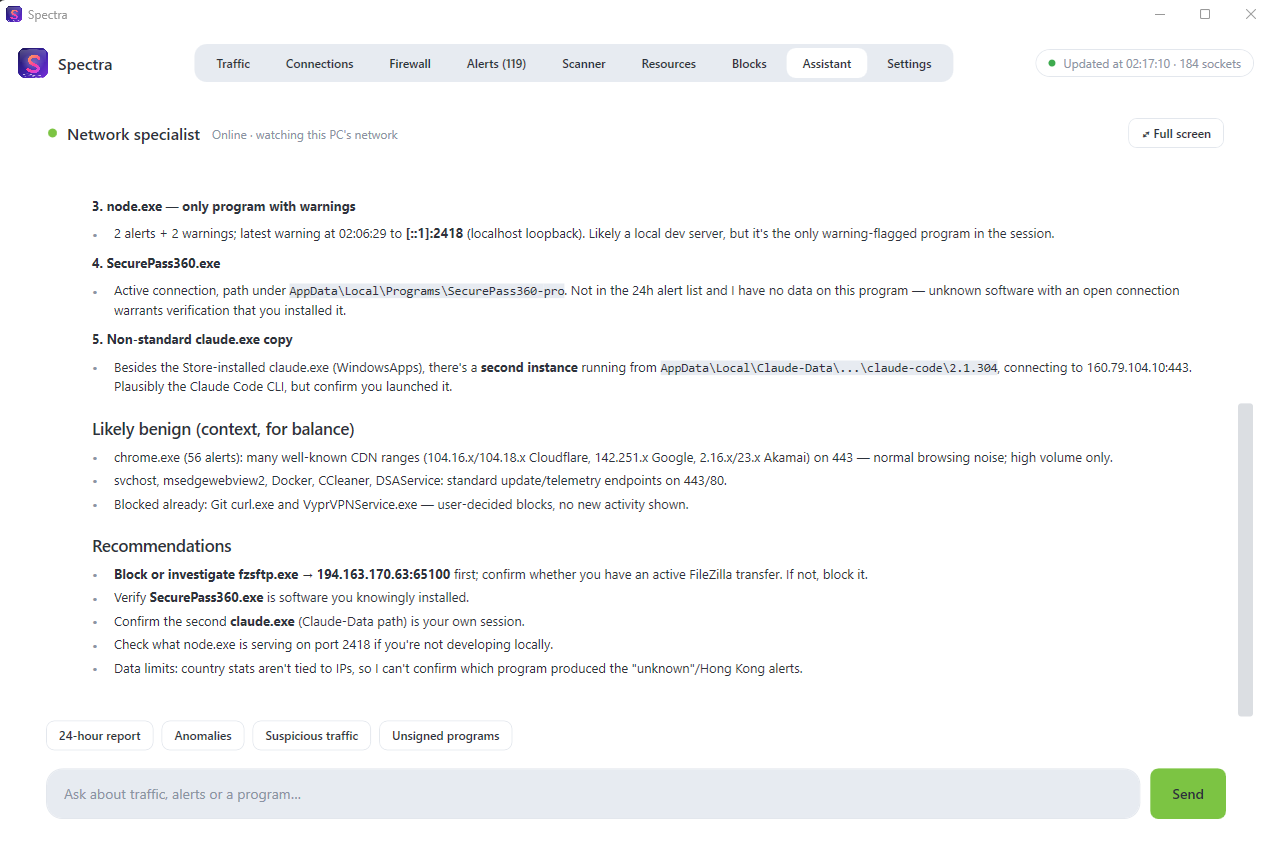The height and width of the screenshot is (852, 1262).
Task: Select the Assistant tab
Action: (x=827, y=63)
